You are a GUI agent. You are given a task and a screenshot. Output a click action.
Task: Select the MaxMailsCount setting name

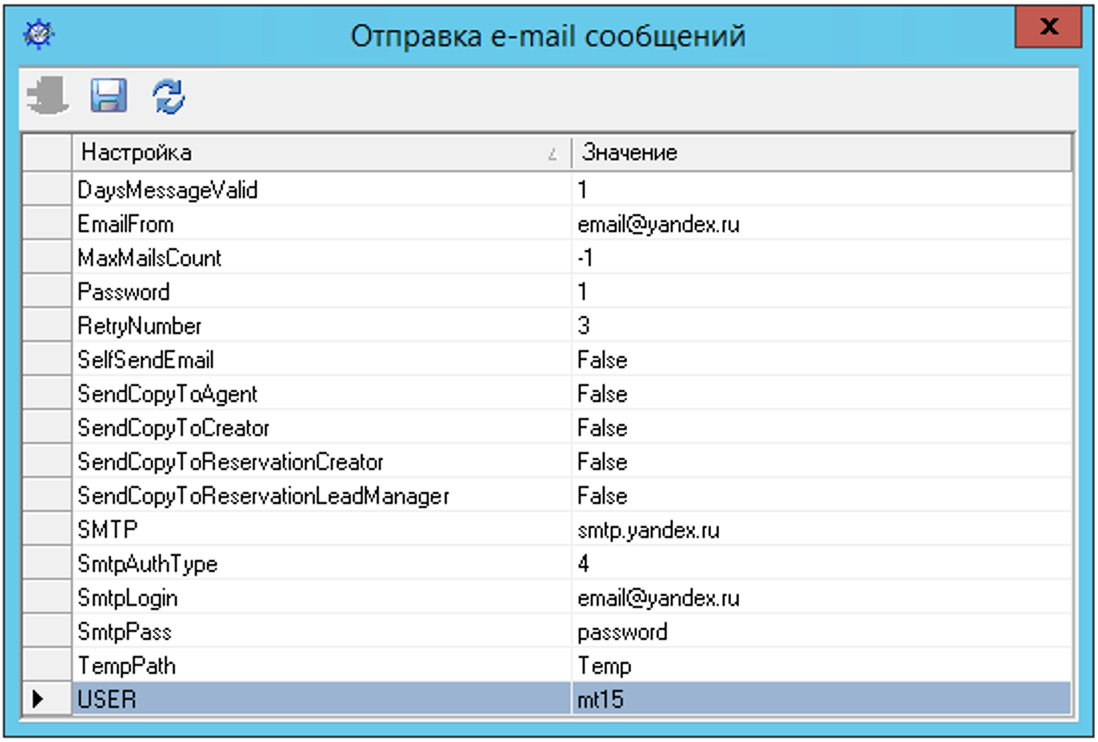(x=150, y=258)
